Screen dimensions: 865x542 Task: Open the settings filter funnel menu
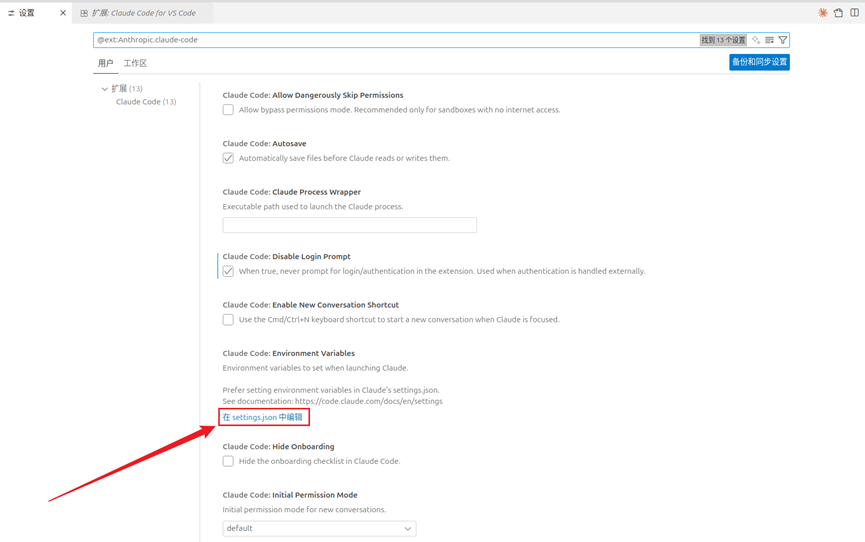[783, 40]
